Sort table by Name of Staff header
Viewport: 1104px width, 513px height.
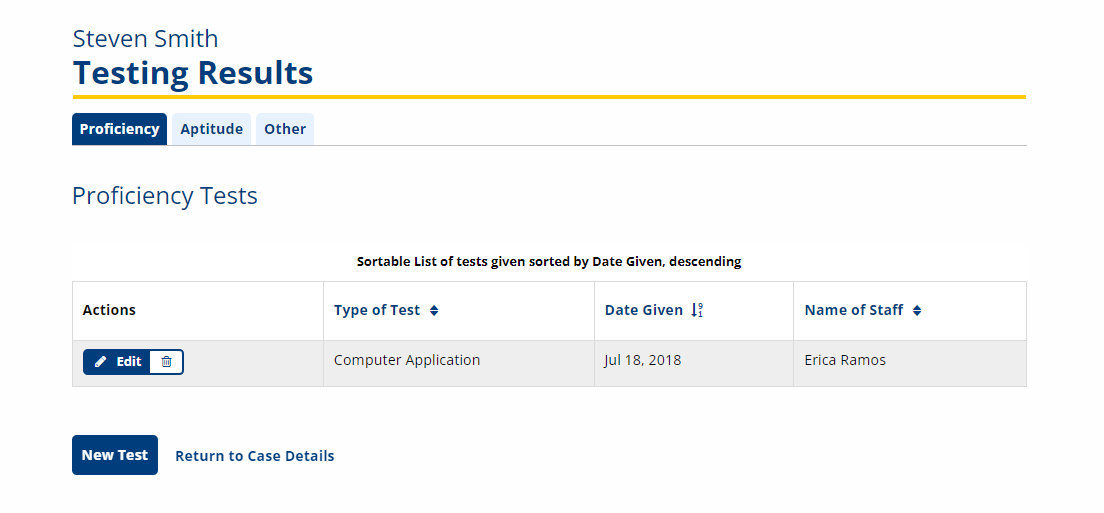(854, 310)
